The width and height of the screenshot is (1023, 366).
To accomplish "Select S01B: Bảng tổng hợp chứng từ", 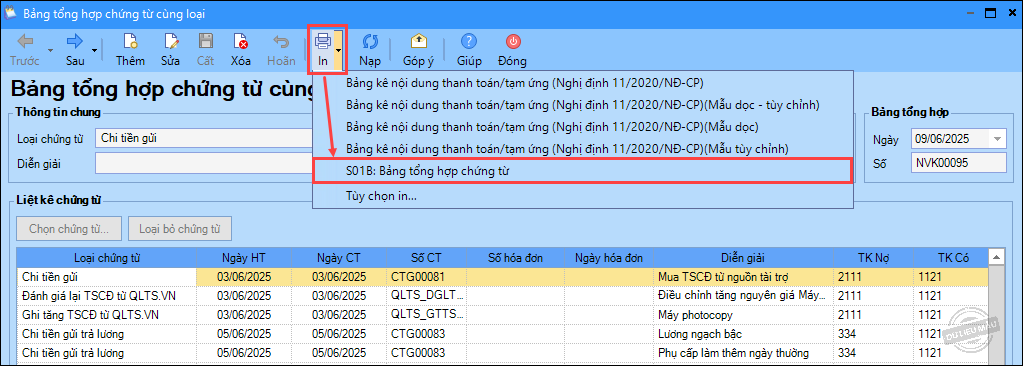I will (583, 172).
